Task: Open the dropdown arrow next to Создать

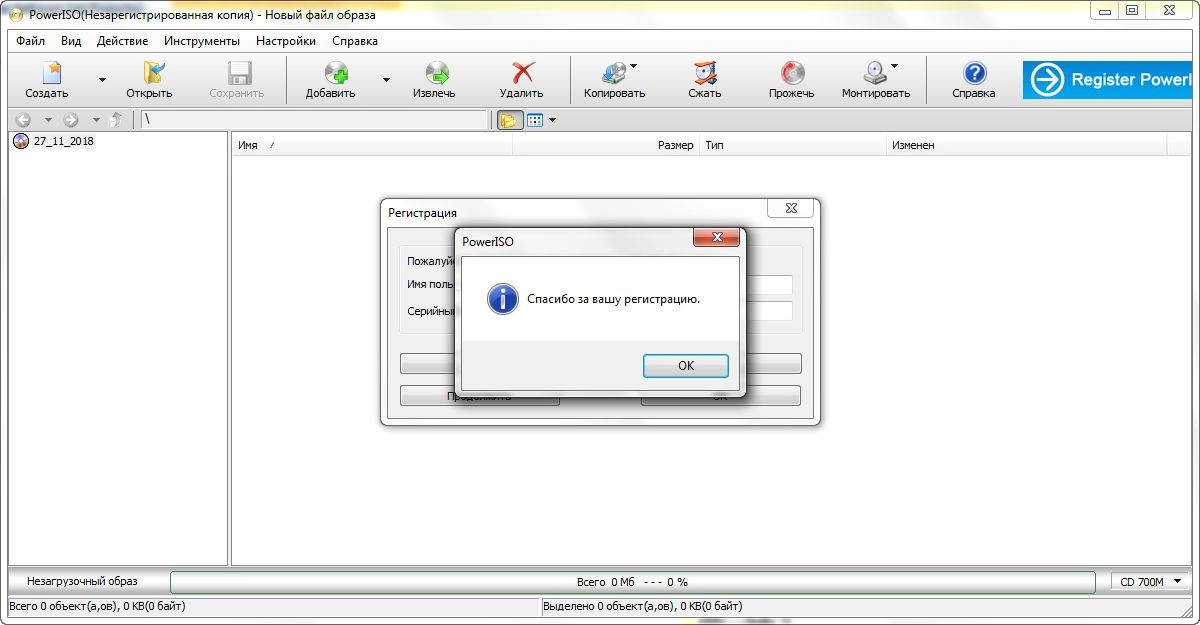Action: pyautogui.click(x=102, y=80)
